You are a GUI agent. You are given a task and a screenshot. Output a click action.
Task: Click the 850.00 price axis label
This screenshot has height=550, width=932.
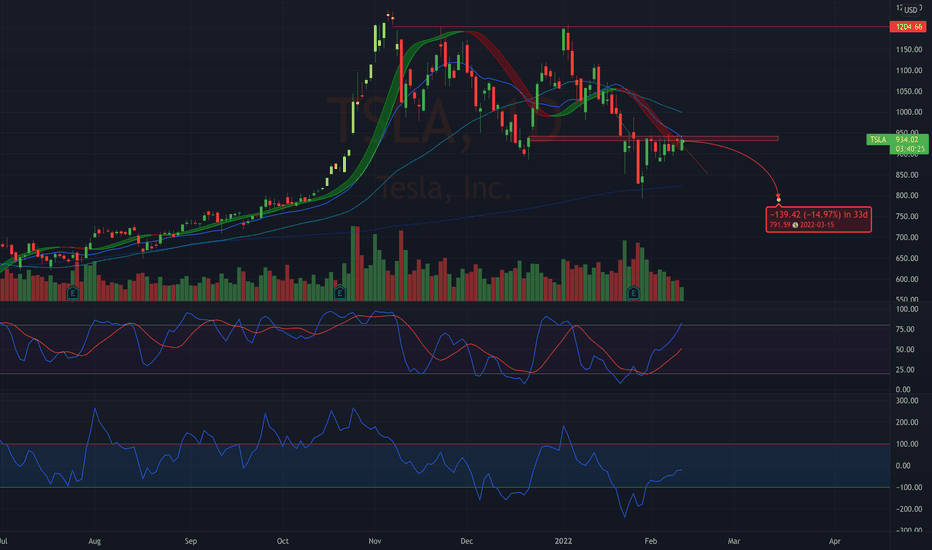click(909, 175)
